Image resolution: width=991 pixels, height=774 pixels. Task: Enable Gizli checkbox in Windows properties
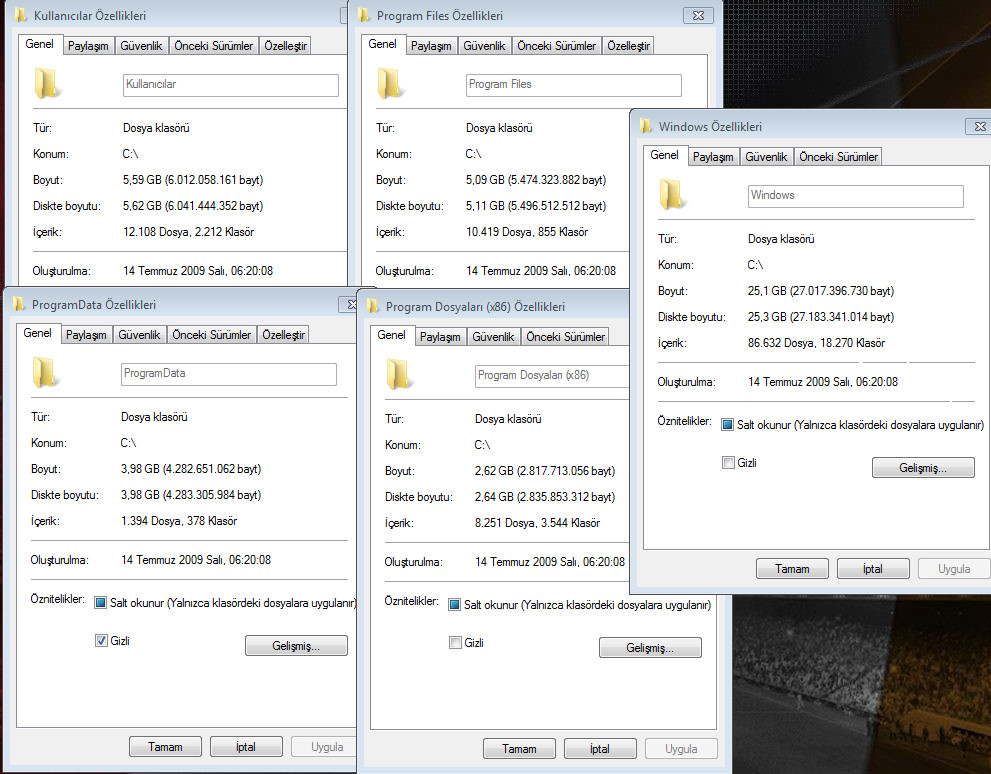click(x=728, y=463)
